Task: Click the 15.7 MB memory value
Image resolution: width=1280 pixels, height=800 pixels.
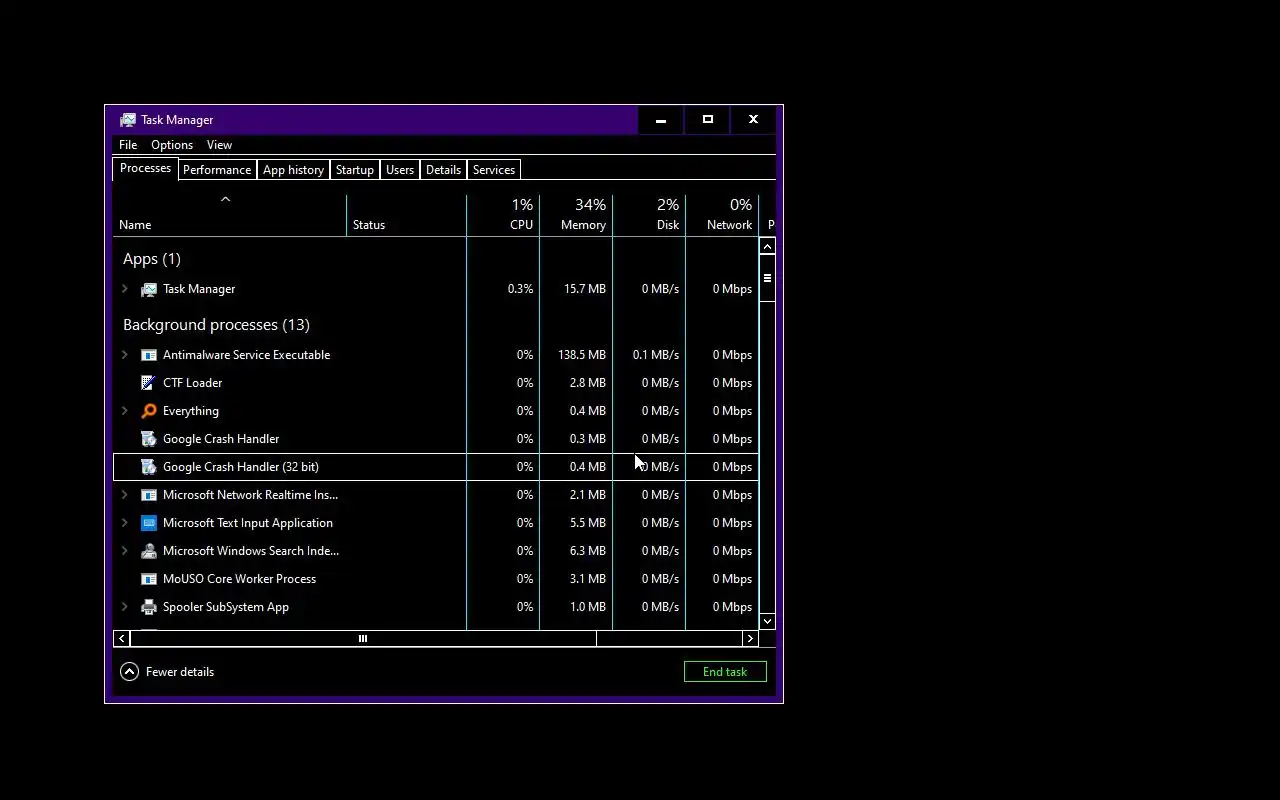Action: pos(585,289)
